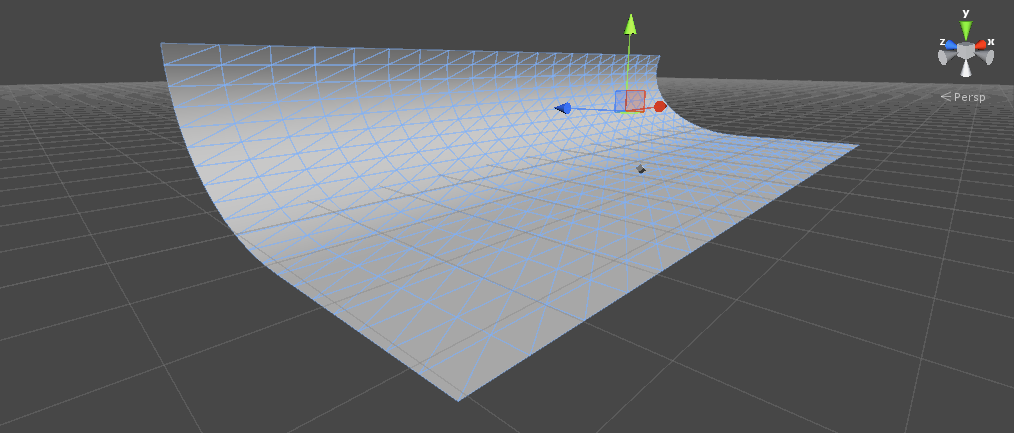The width and height of the screenshot is (1014, 433).
Task: Toggle the Persp projection label
Action: pos(970,97)
